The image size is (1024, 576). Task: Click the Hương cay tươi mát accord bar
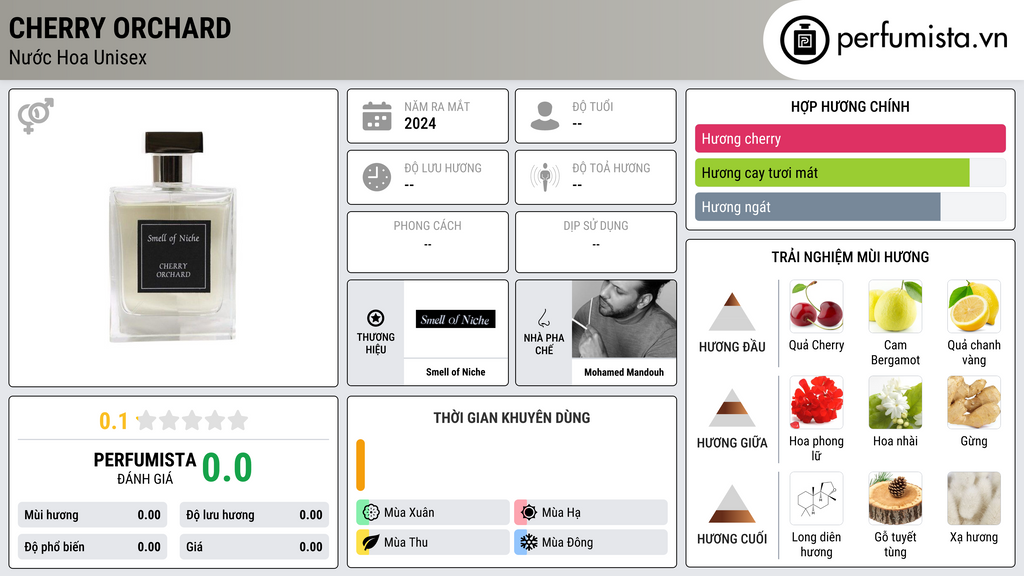click(x=850, y=172)
